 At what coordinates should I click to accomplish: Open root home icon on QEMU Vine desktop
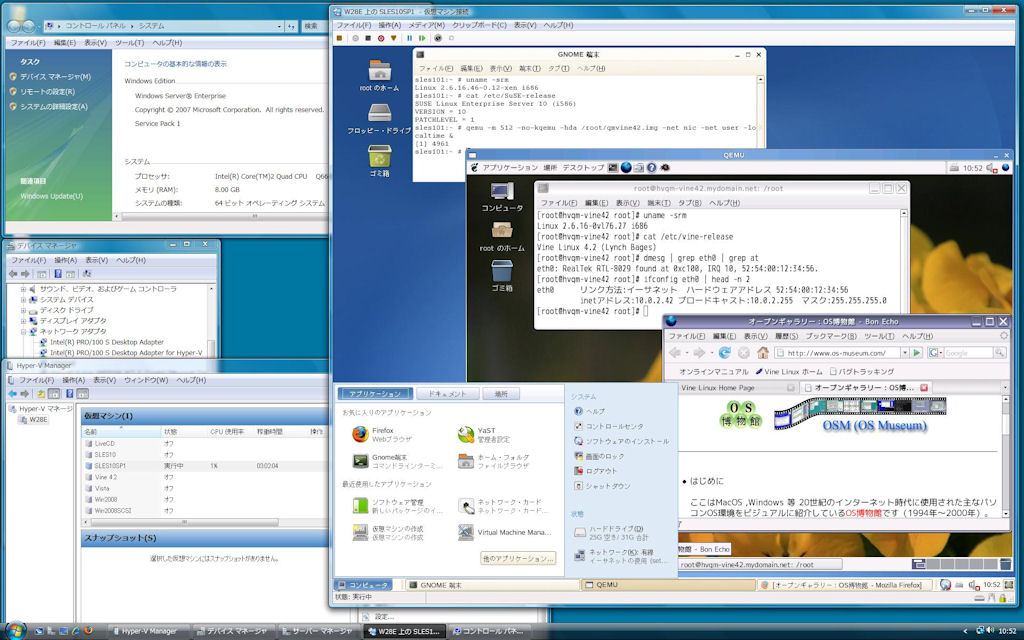(x=502, y=230)
